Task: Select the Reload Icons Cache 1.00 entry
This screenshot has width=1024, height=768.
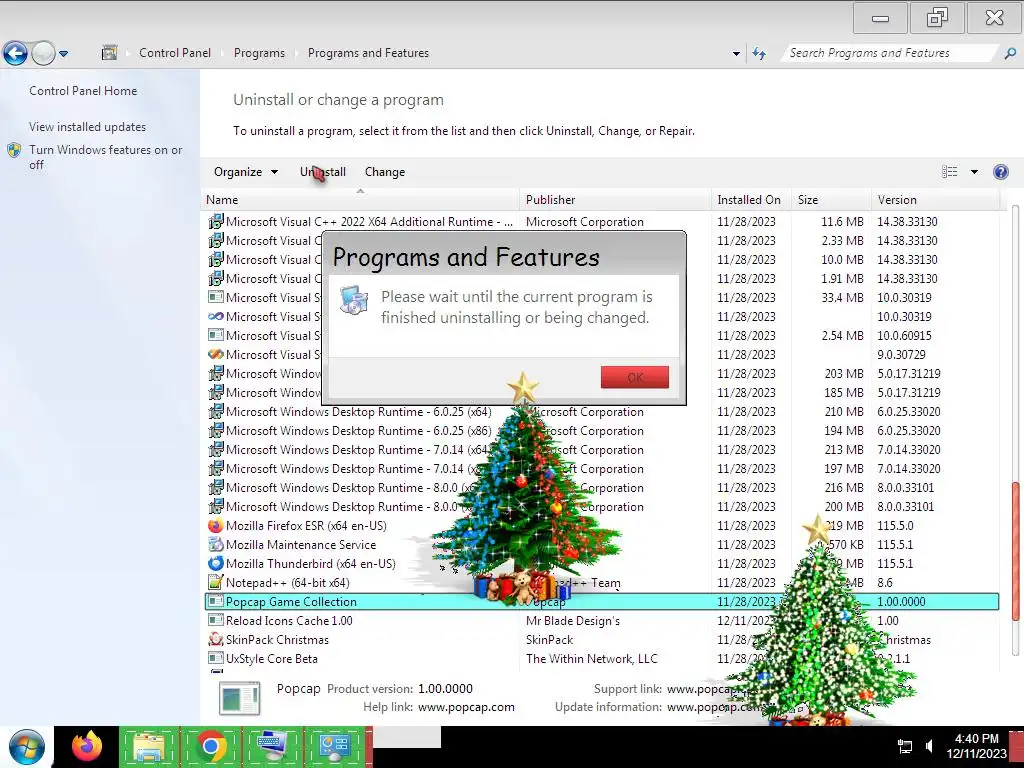Action: tap(602, 620)
